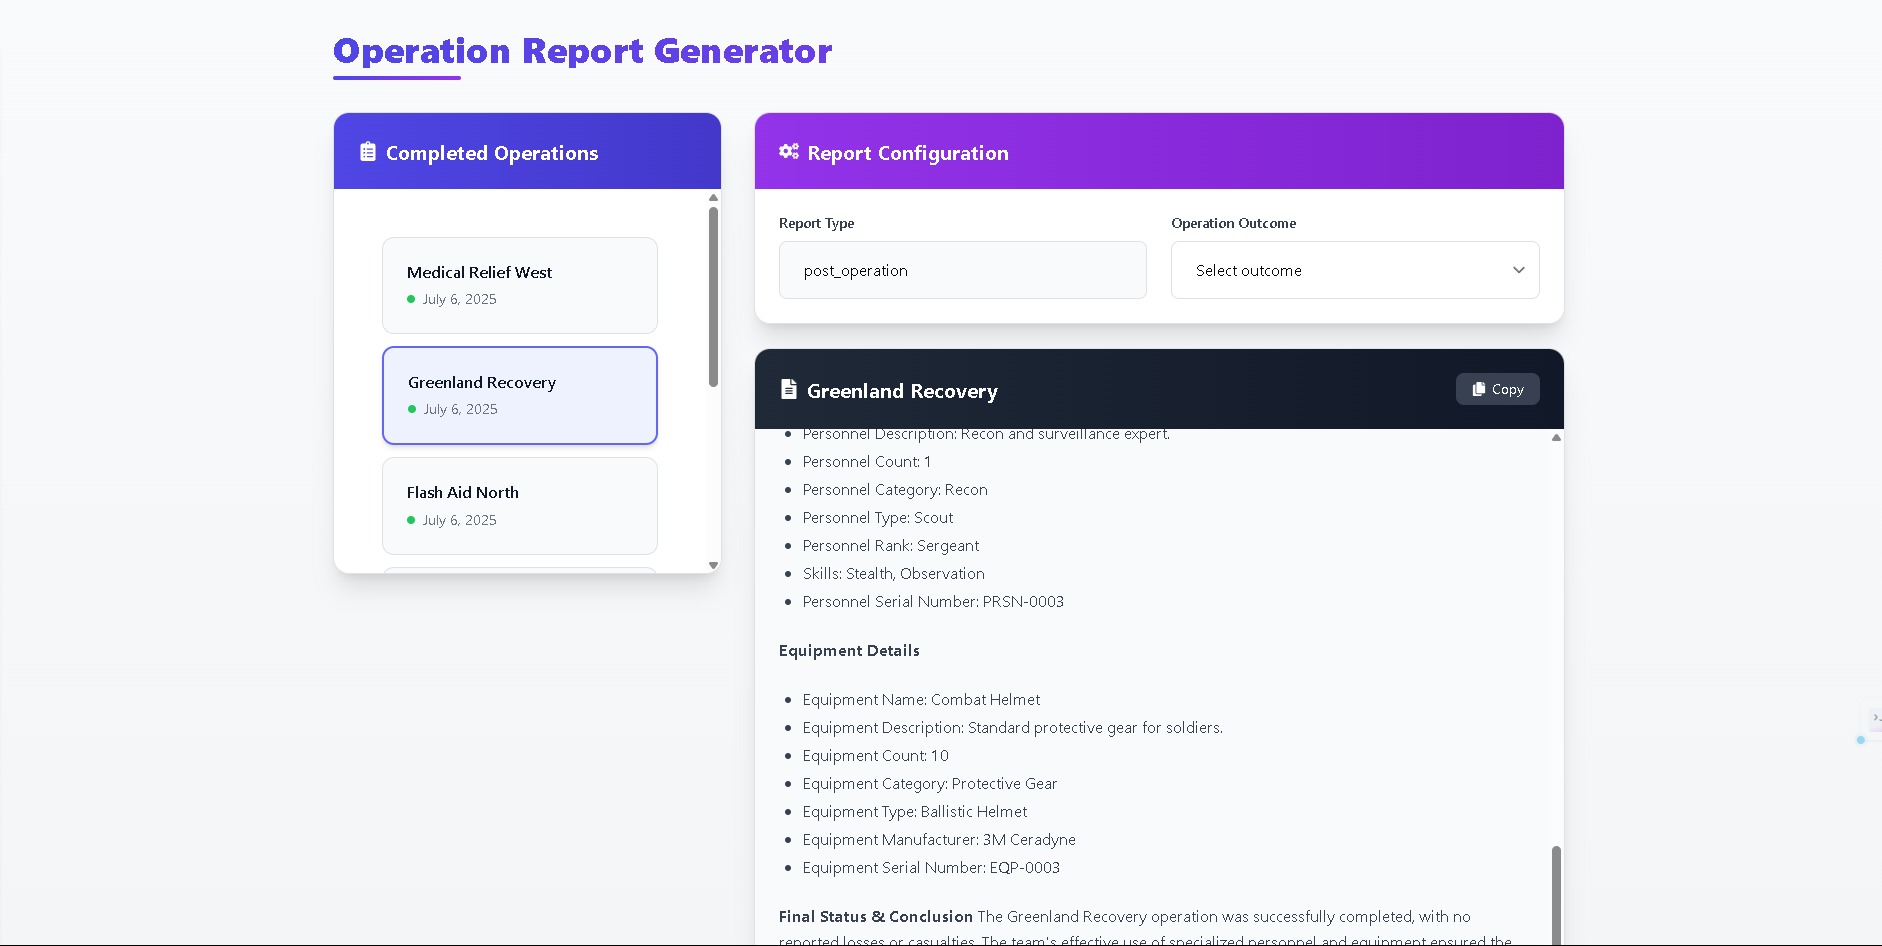This screenshot has width=1882, height=946.
Task: Click the Skills: Stealth, Observation line
Action: 893,573
